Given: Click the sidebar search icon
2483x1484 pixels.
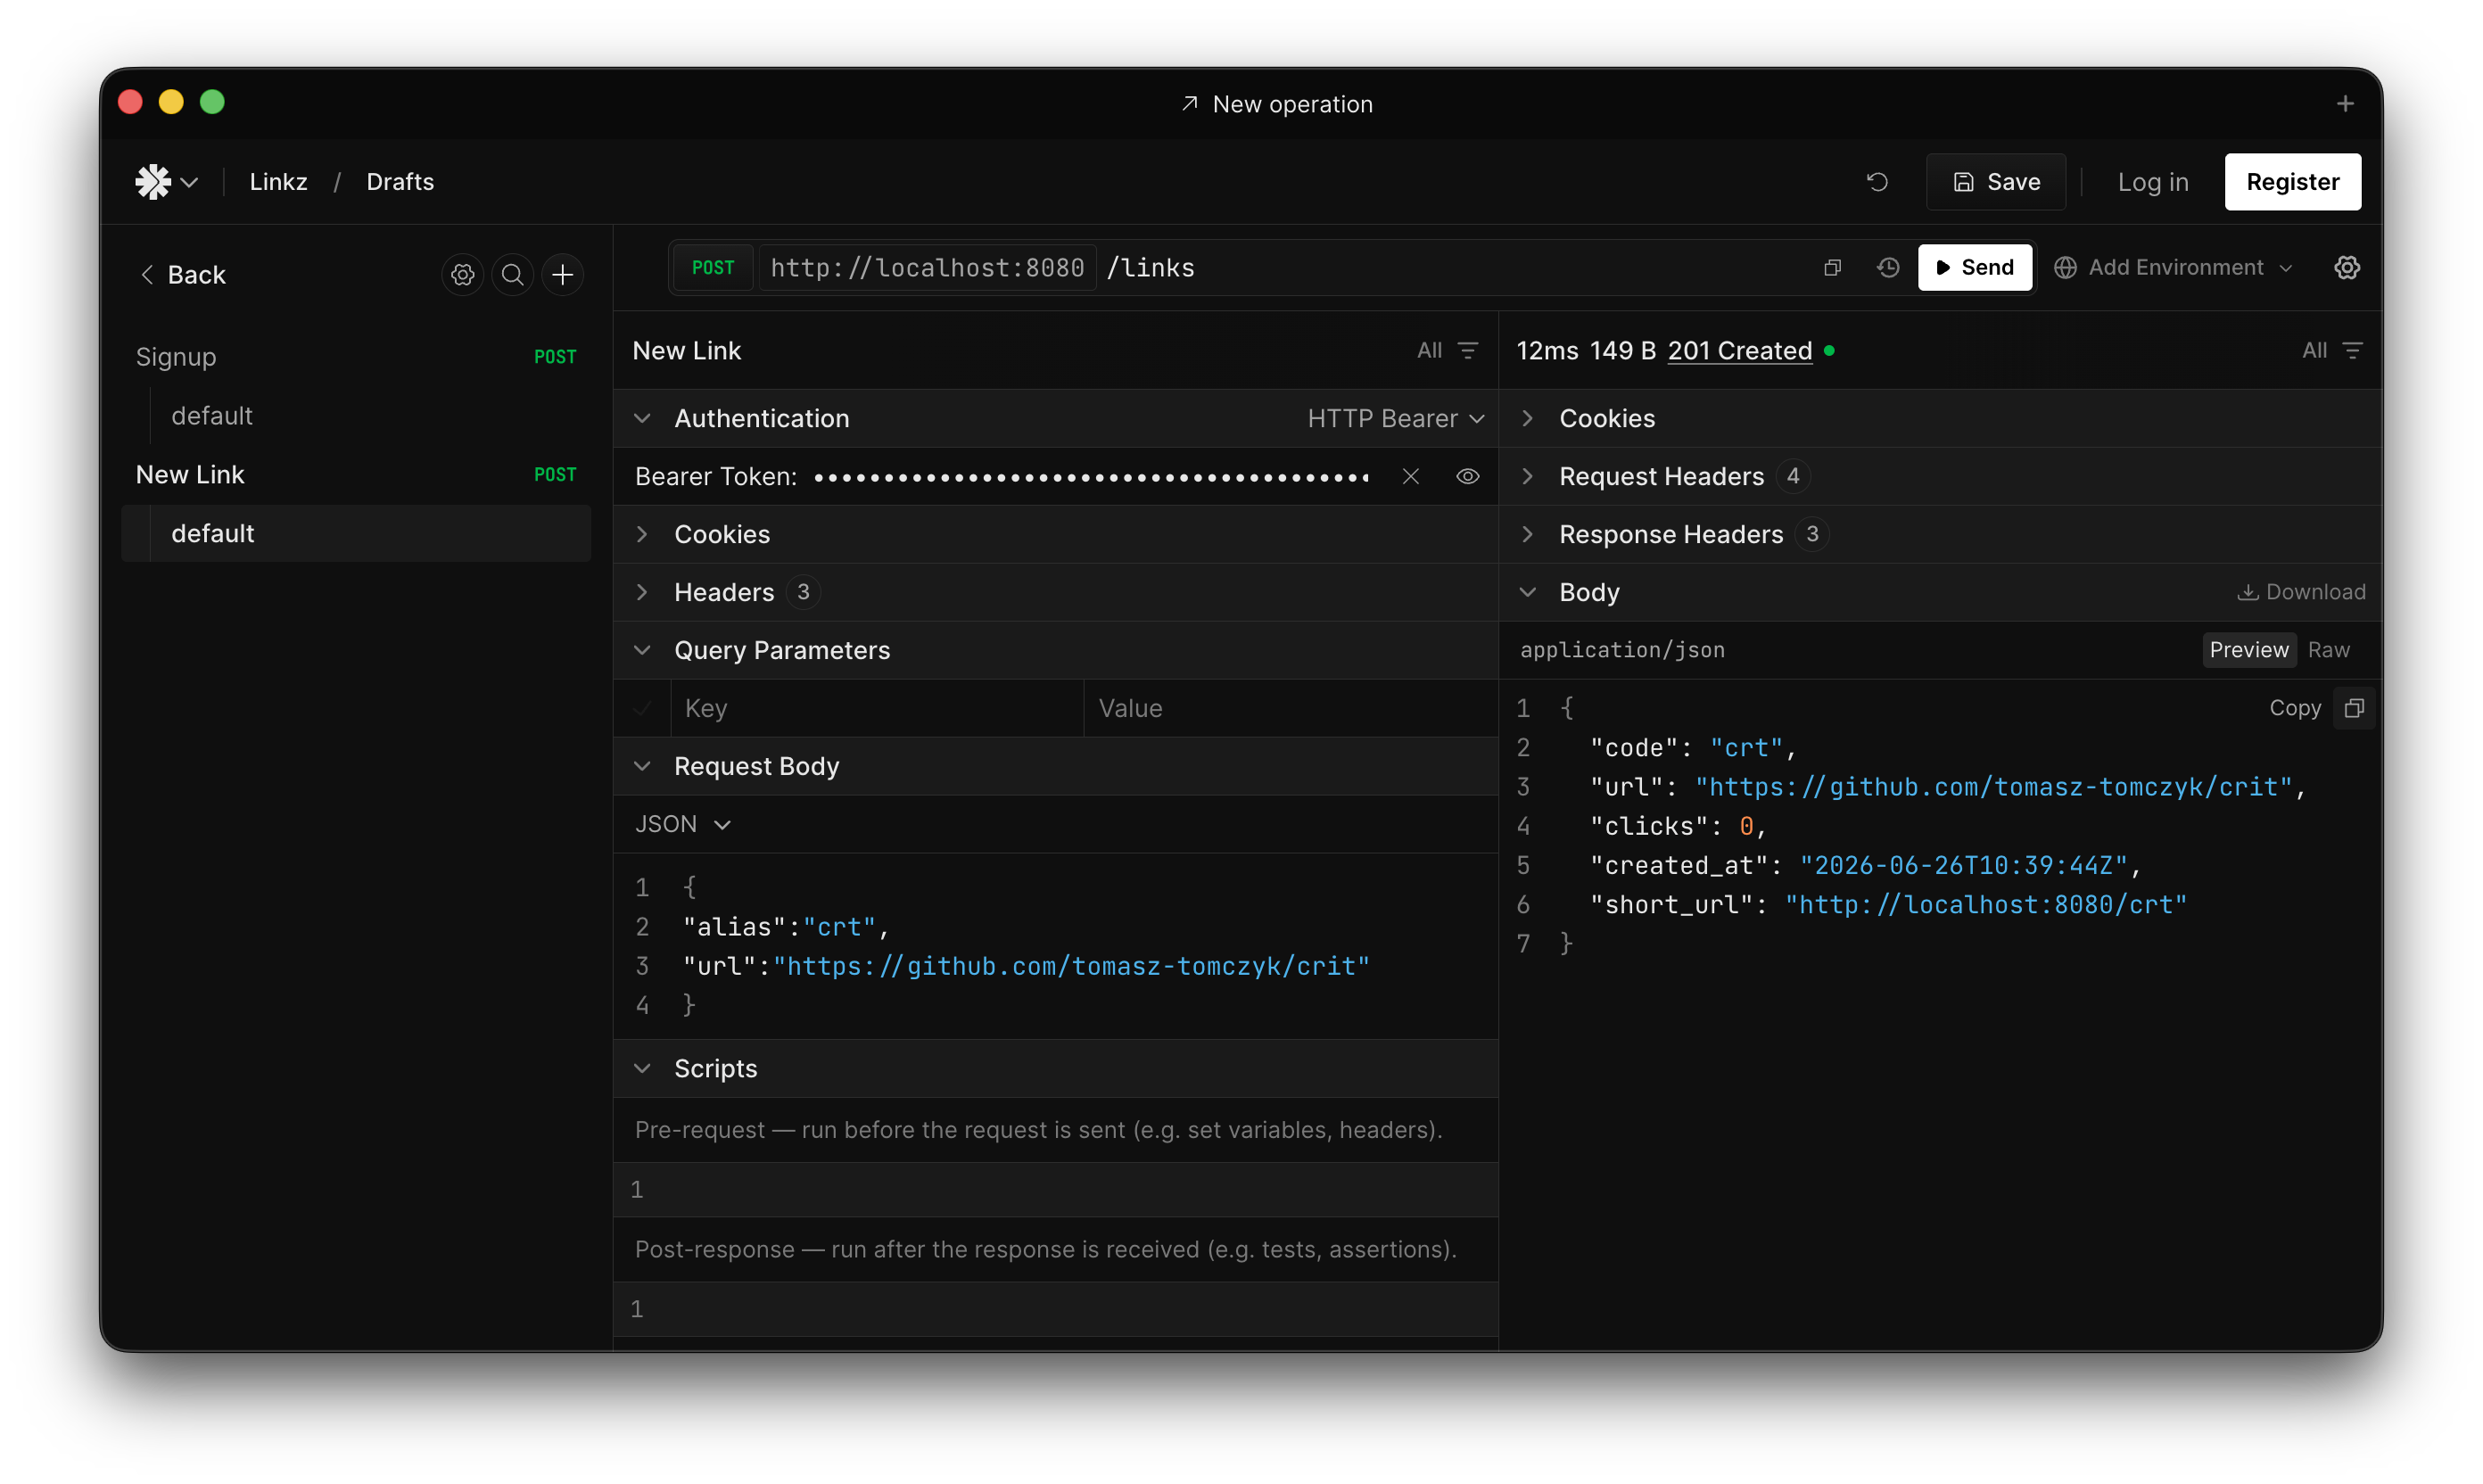Looking at the screenshot, I should (x=512, y=275).
